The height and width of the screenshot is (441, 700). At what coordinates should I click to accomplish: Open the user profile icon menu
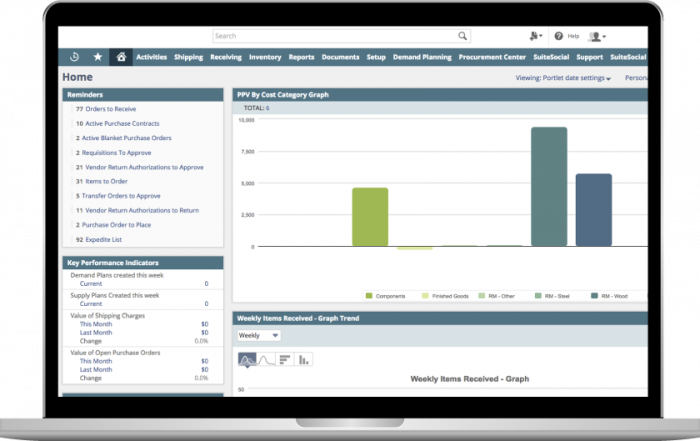click(x=597, y=37)
